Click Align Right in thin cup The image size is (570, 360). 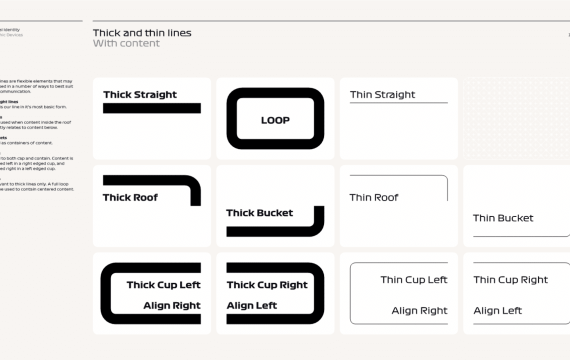click(420, 311)
